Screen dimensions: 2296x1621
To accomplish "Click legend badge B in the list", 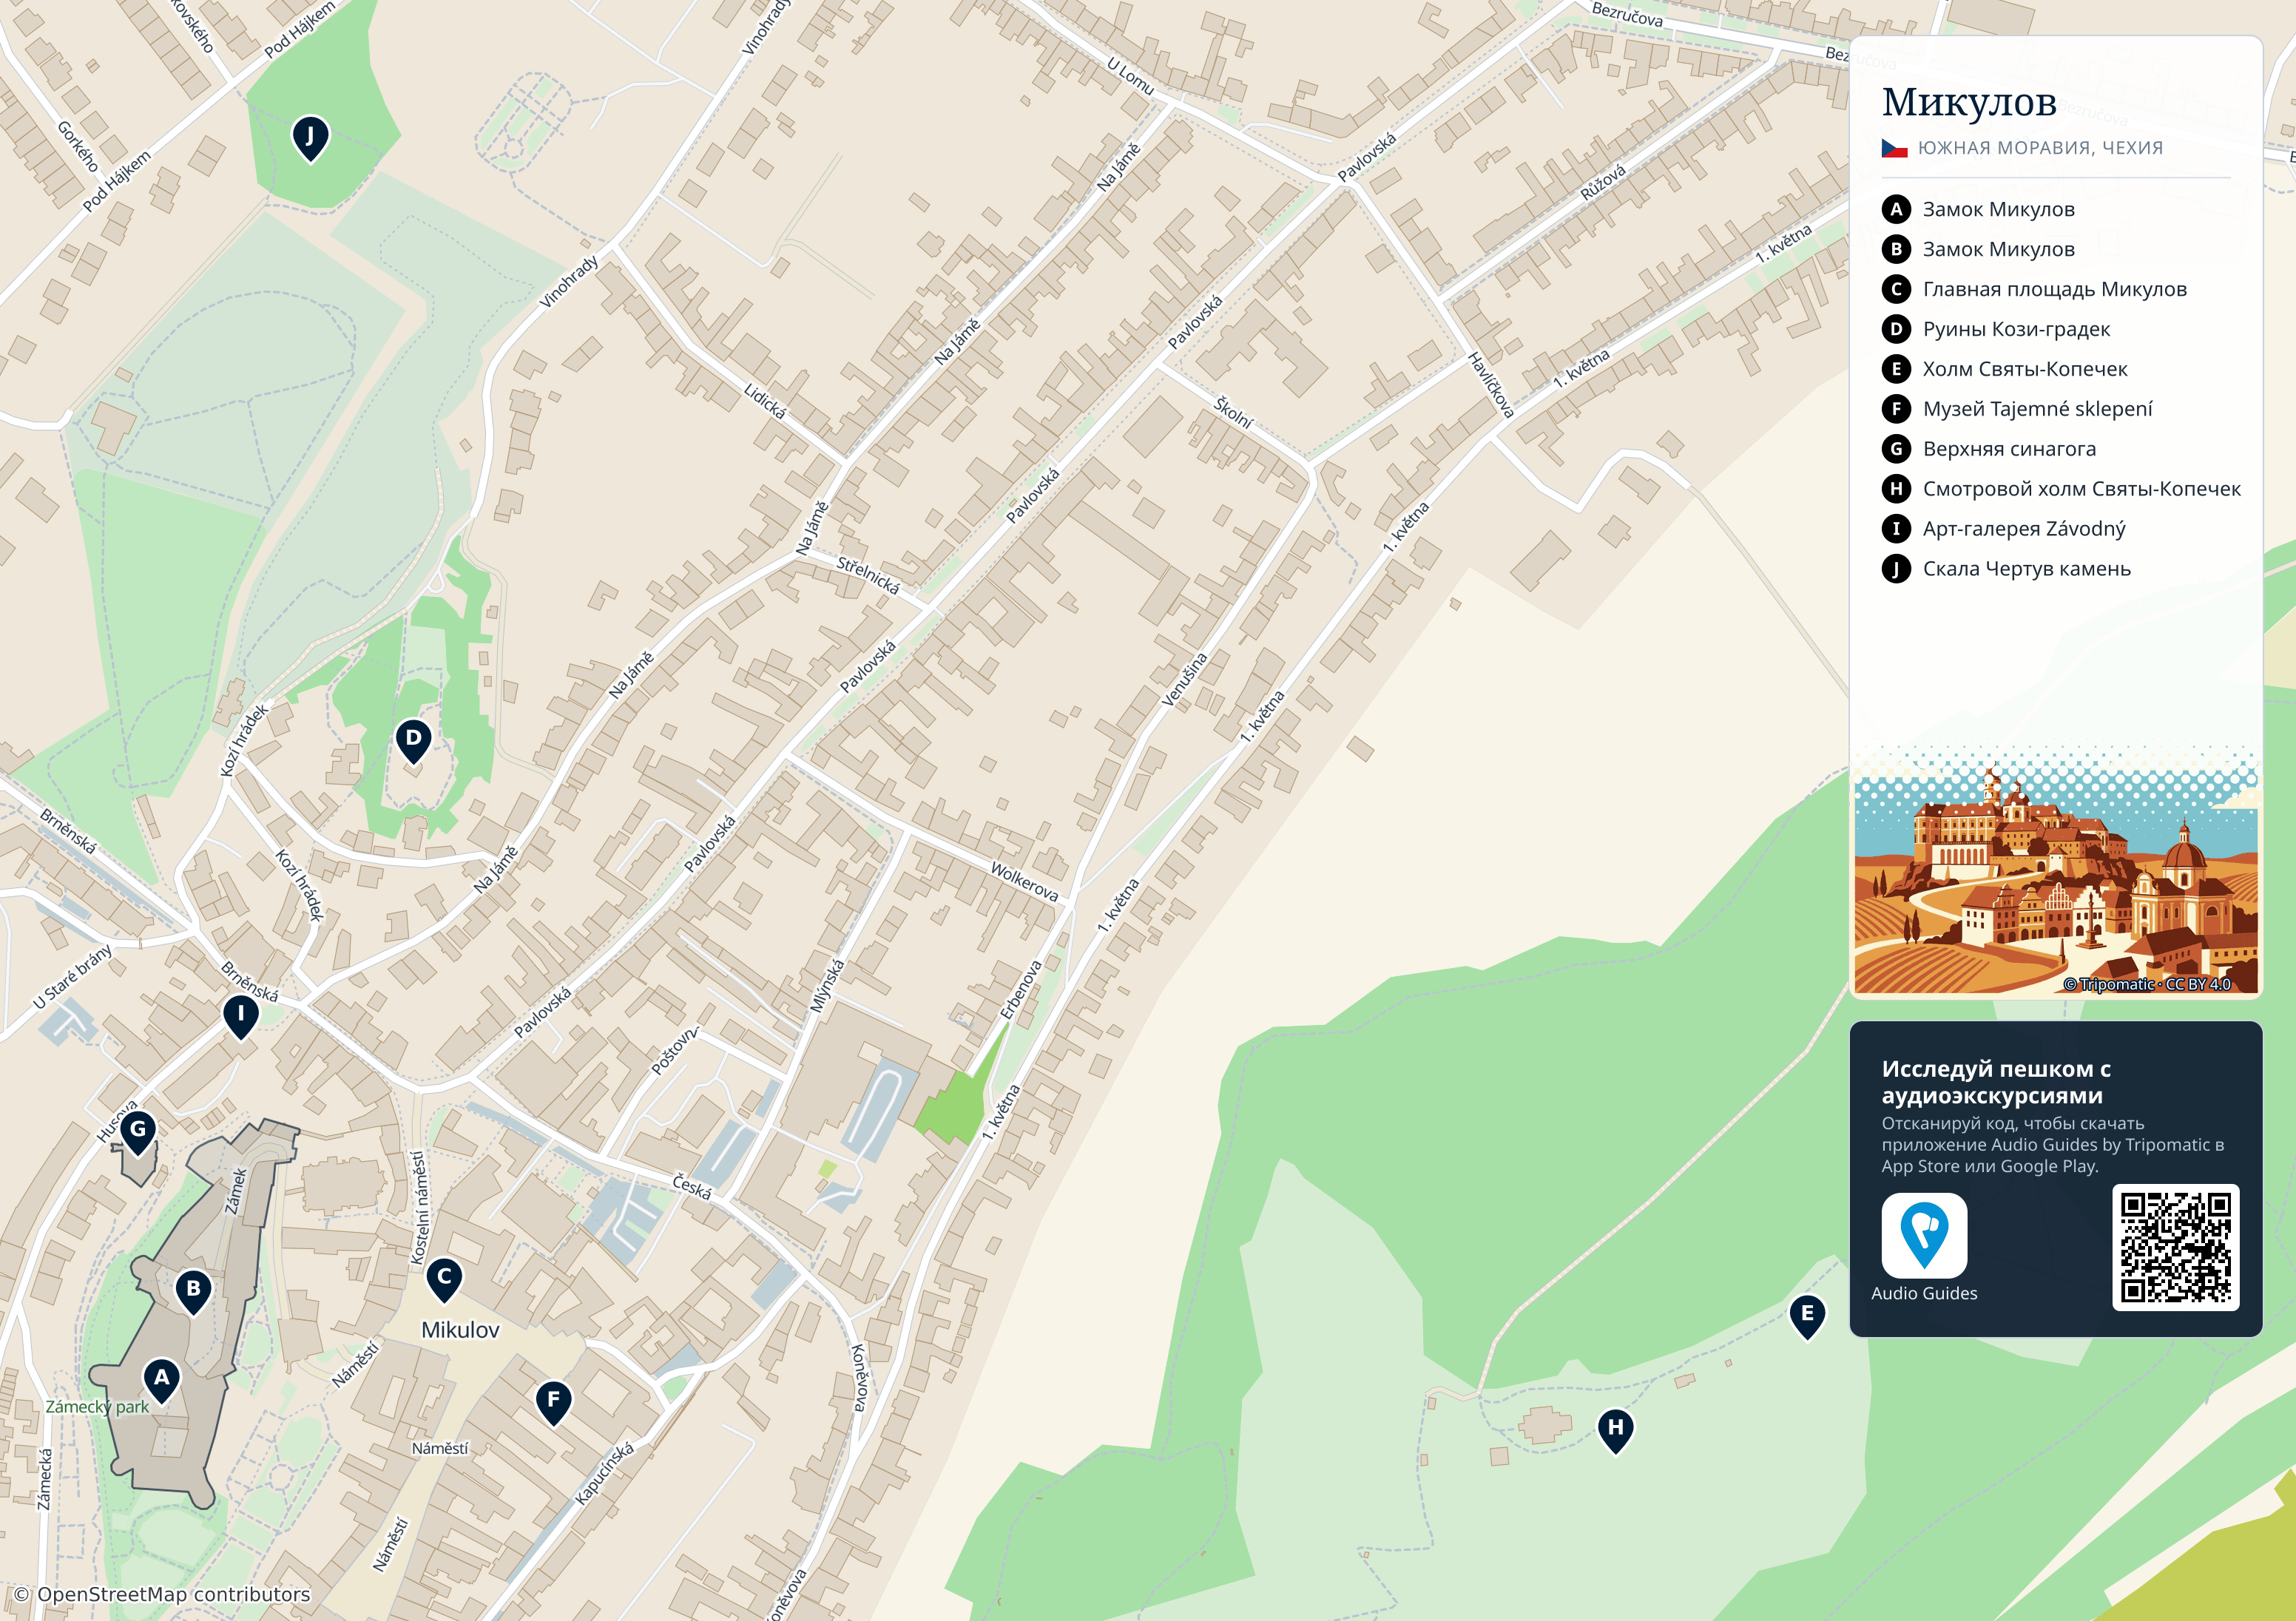I will (x=1896, y=249).
